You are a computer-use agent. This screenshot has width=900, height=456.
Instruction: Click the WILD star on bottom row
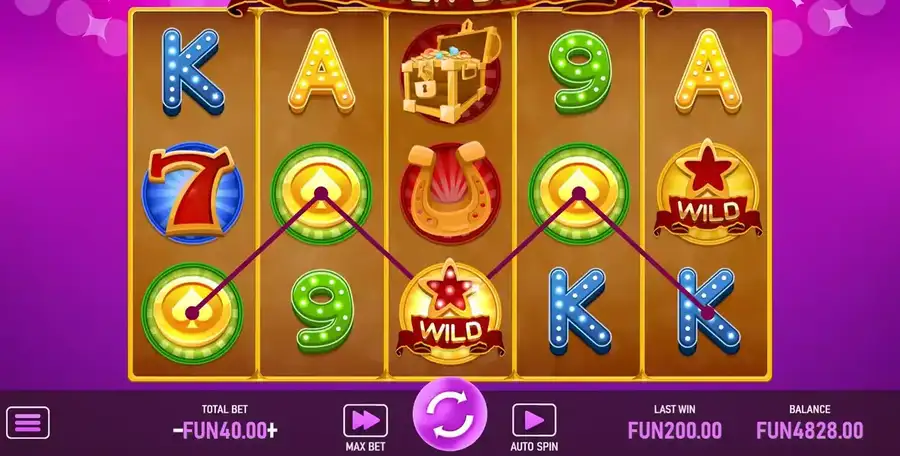pos(451,313)
